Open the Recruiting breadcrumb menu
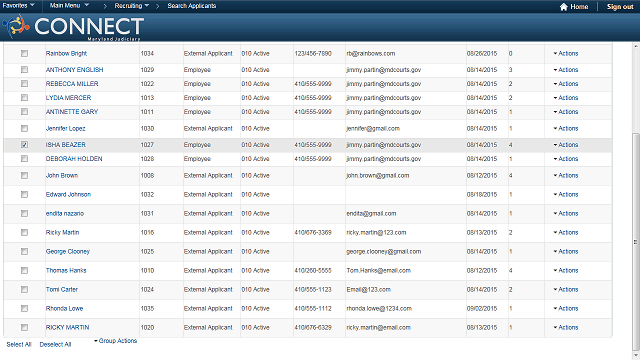The image size is (640, 360). pos(131,6)
